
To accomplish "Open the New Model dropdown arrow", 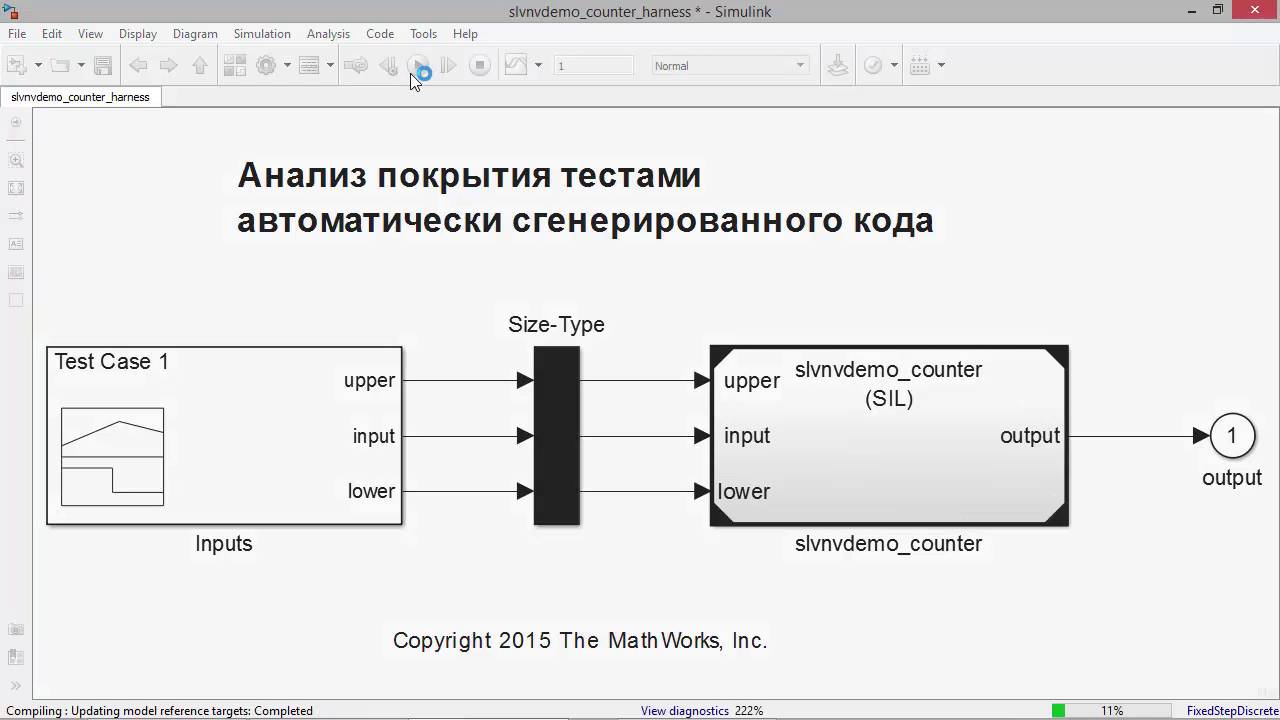I will (38, 66).
